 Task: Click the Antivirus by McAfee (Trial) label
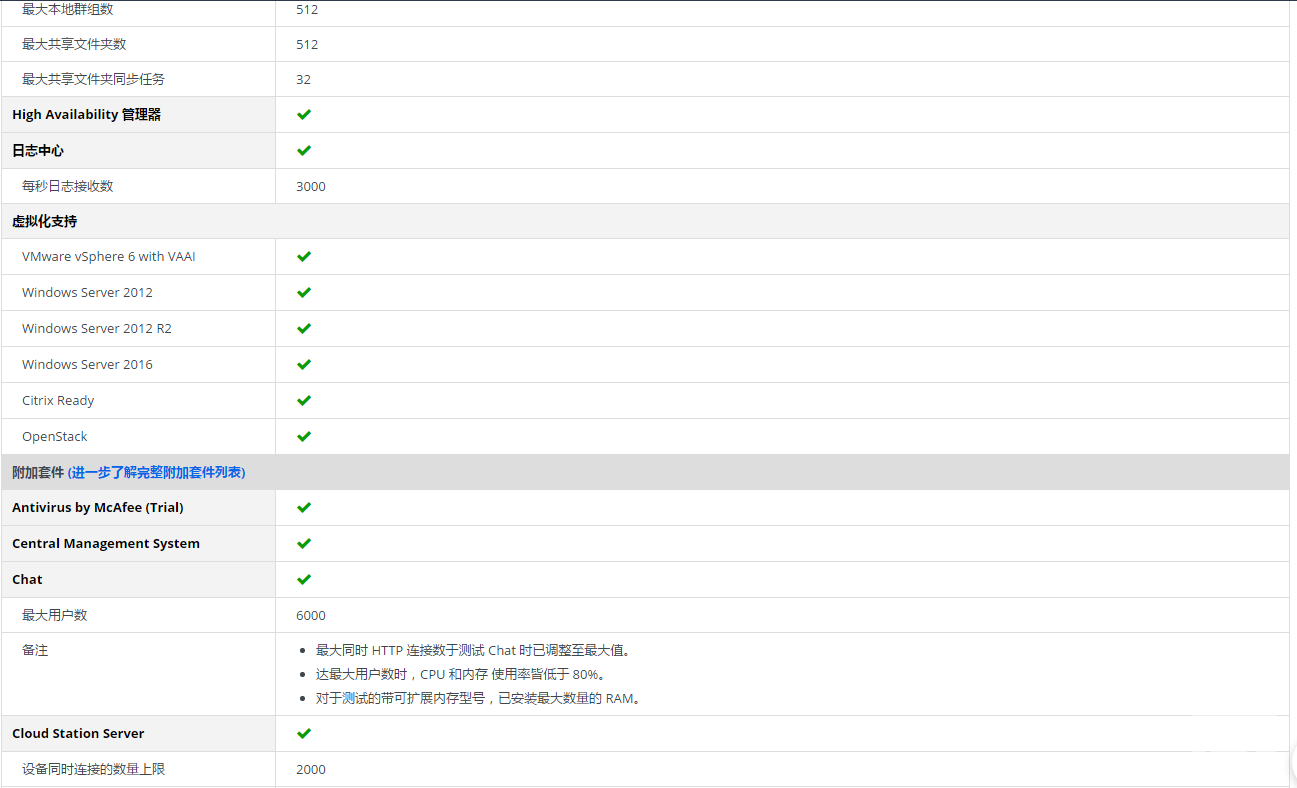pyautogui.click(x=98, y=507)
